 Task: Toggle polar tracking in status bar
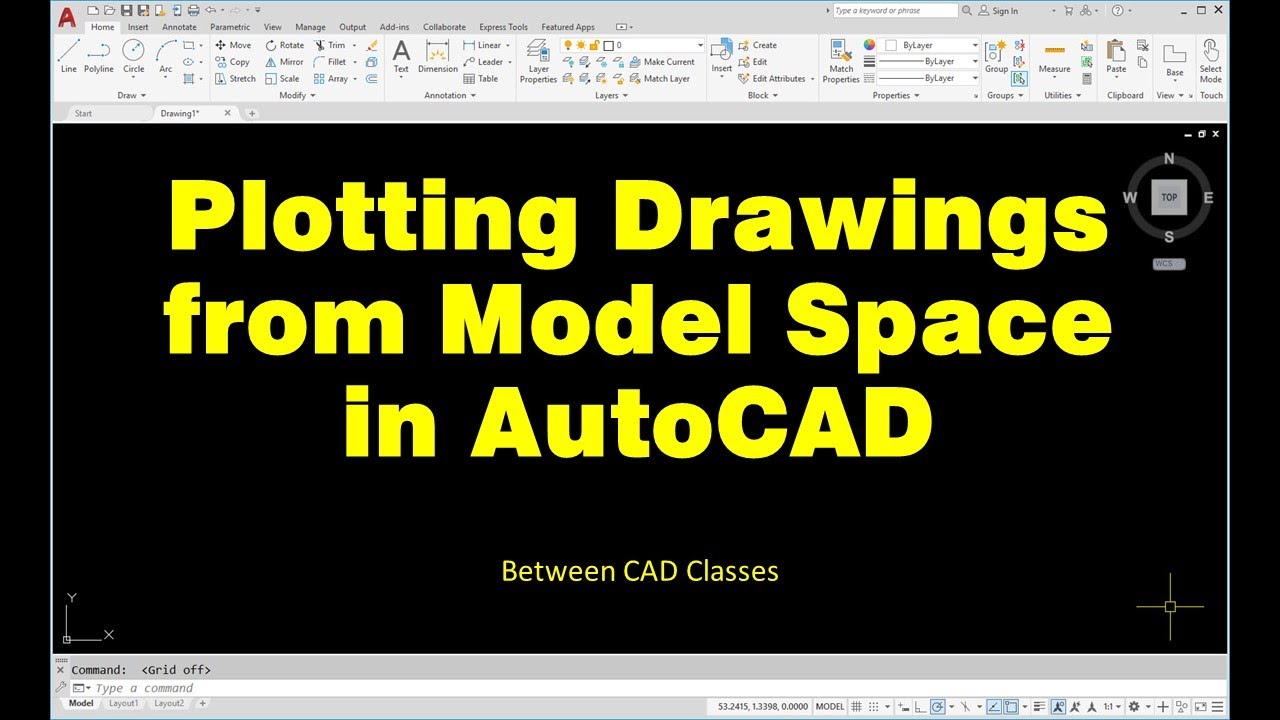coord(937,706)
